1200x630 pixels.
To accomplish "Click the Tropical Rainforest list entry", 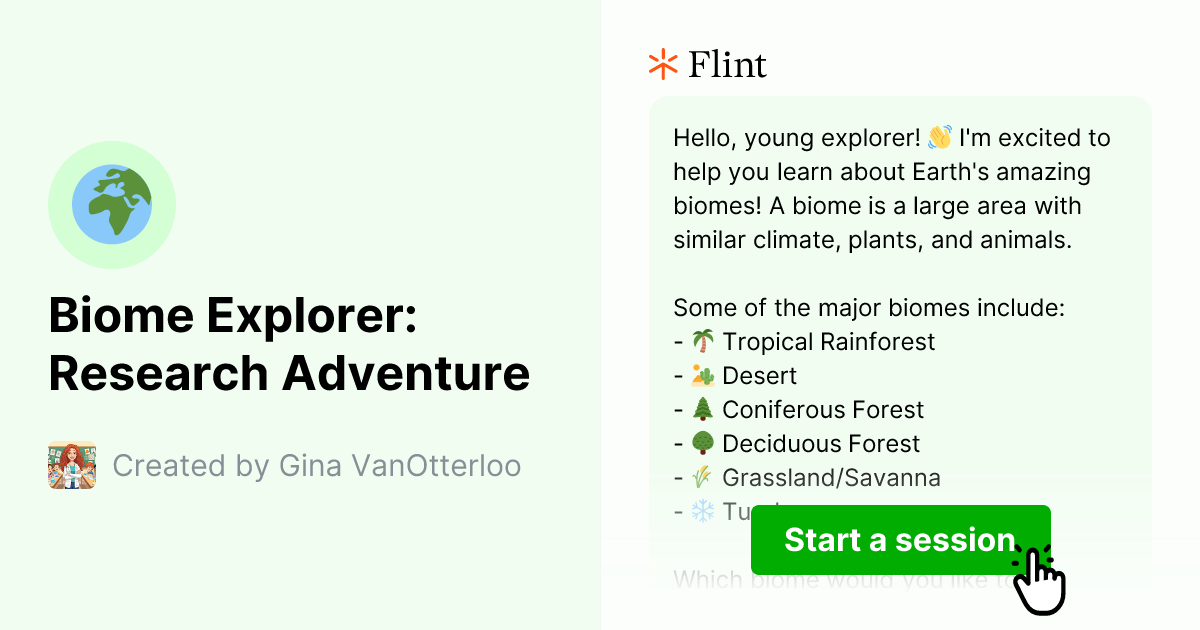I will pos(828,341).
